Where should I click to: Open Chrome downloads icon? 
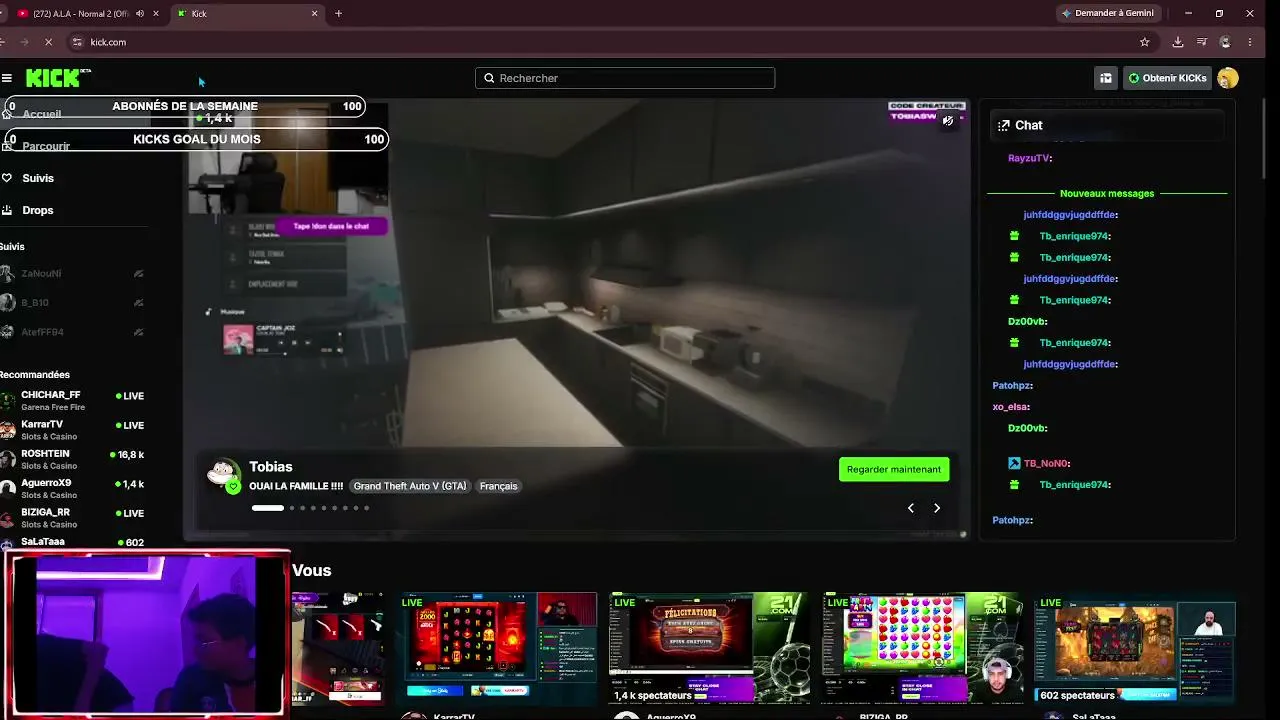[1178, 42]
